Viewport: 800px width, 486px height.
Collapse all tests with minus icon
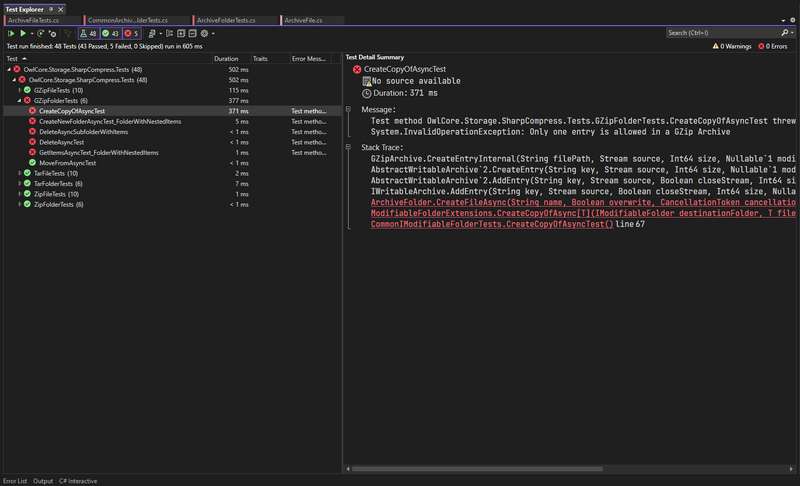pos(192,33)
